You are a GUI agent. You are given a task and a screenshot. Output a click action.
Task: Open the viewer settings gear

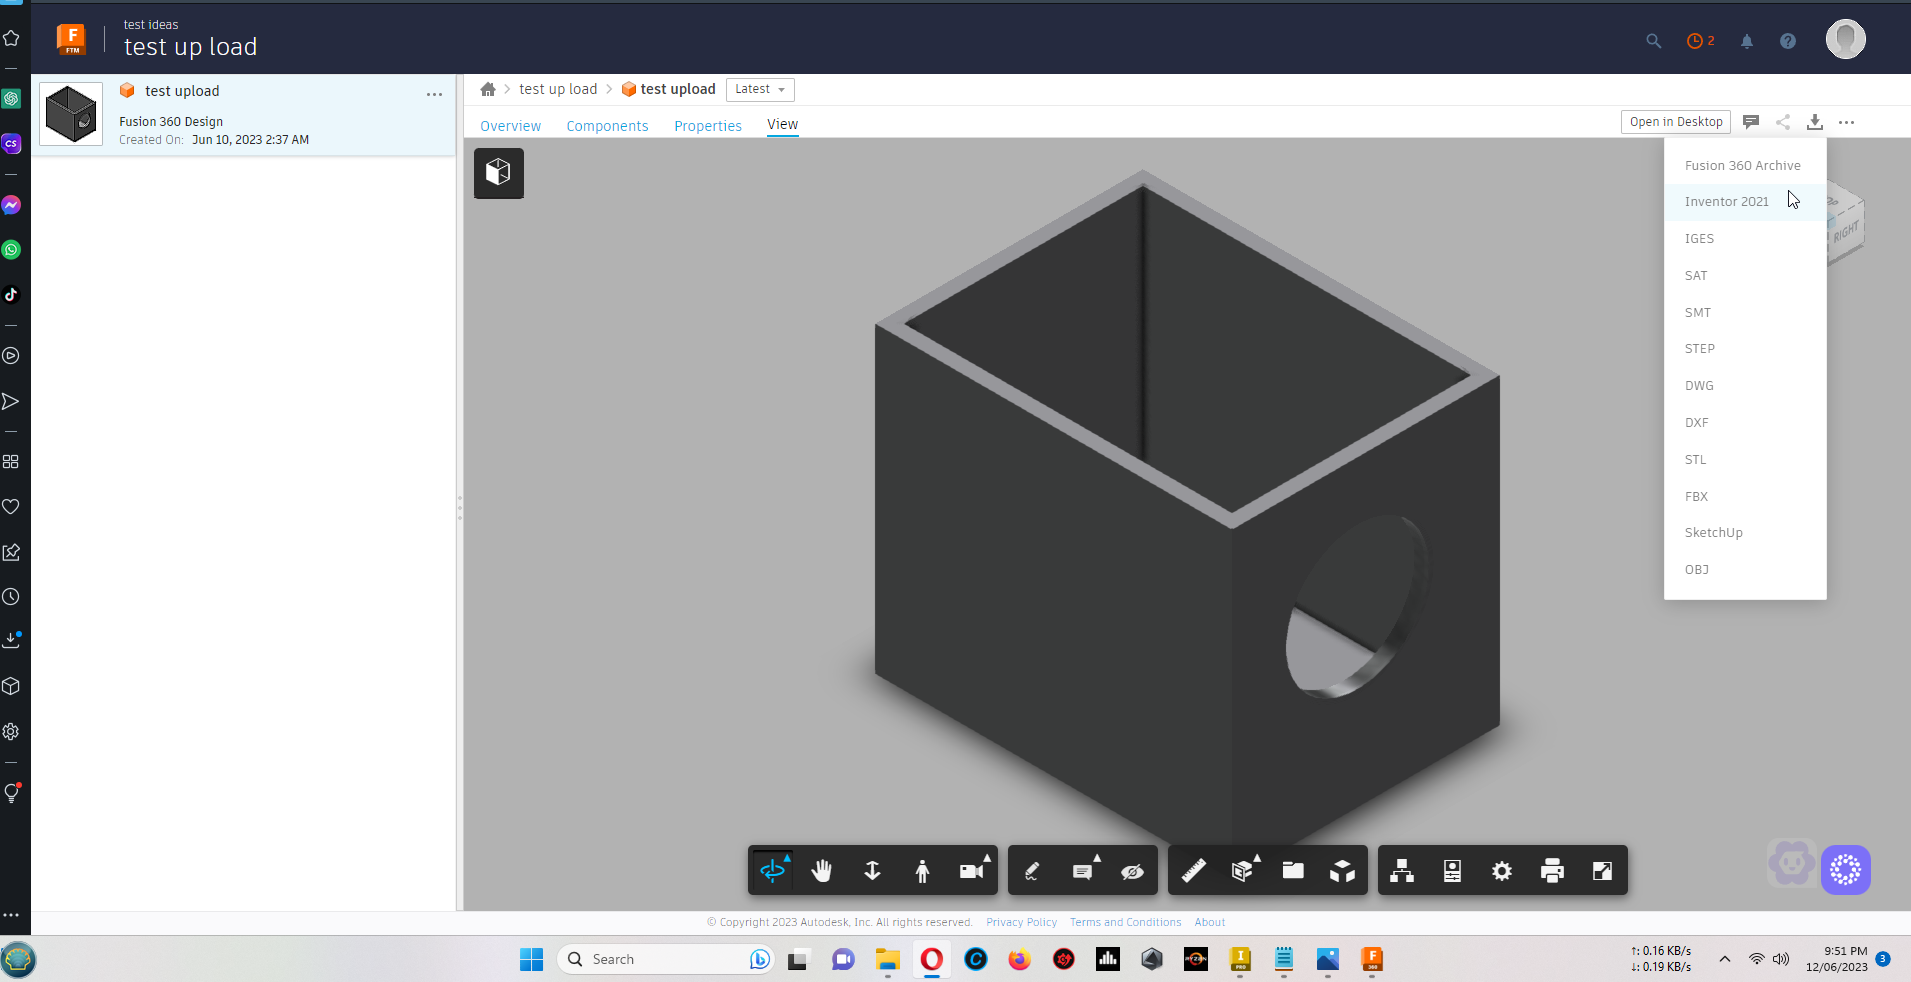(x=1502, y=870)
